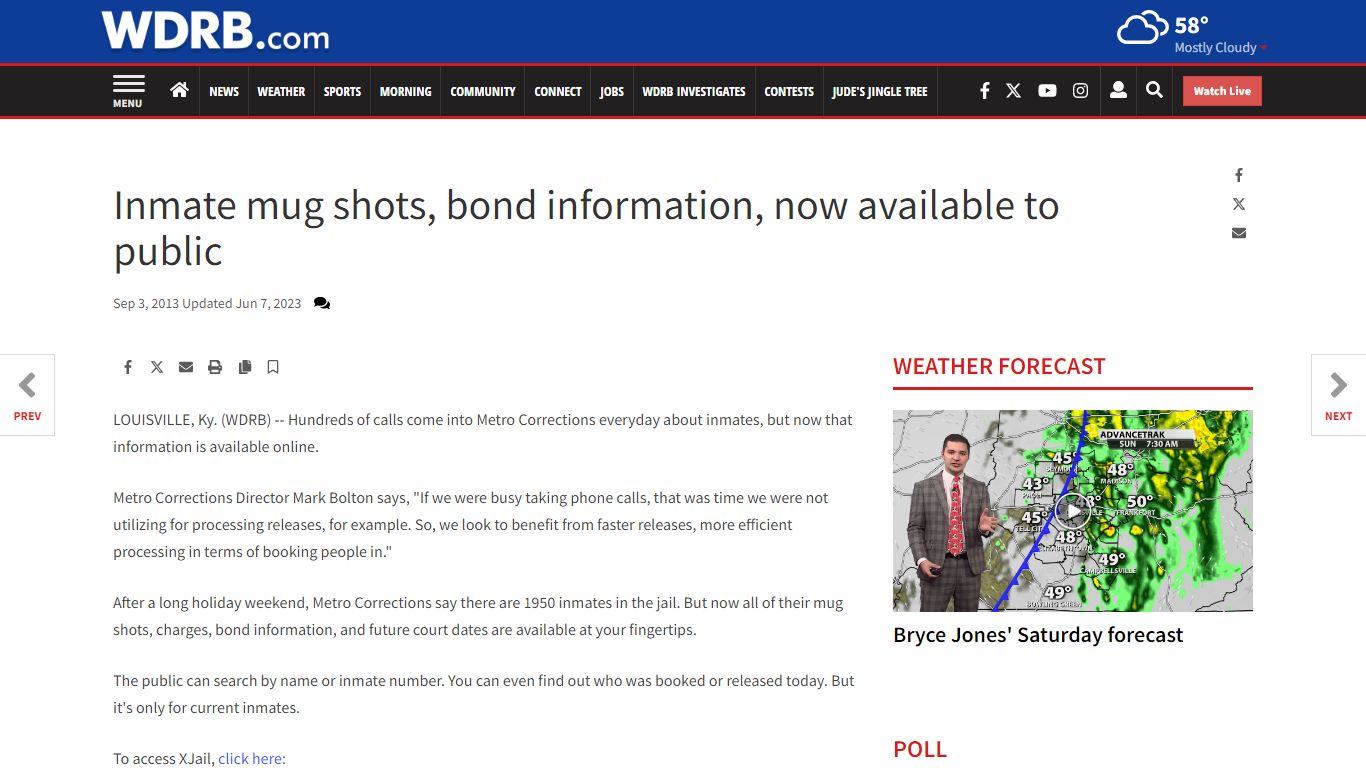Open the JOBS menu item

click(611, 91)
